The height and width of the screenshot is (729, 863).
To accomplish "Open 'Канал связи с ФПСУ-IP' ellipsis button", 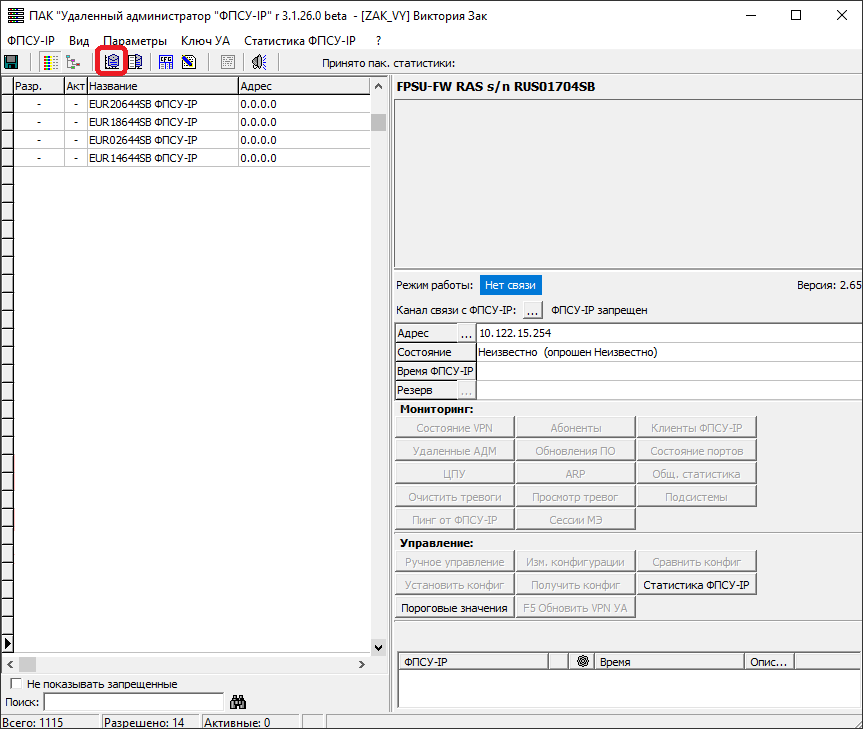I will 532,310.
